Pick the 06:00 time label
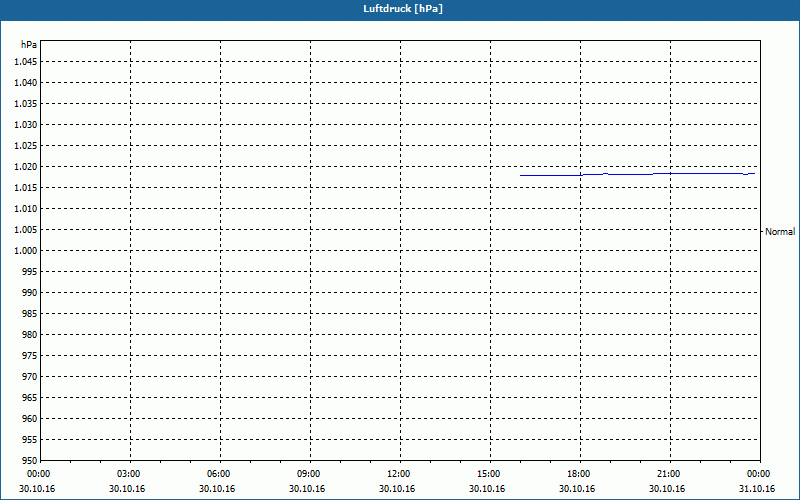 click(218, 474)
